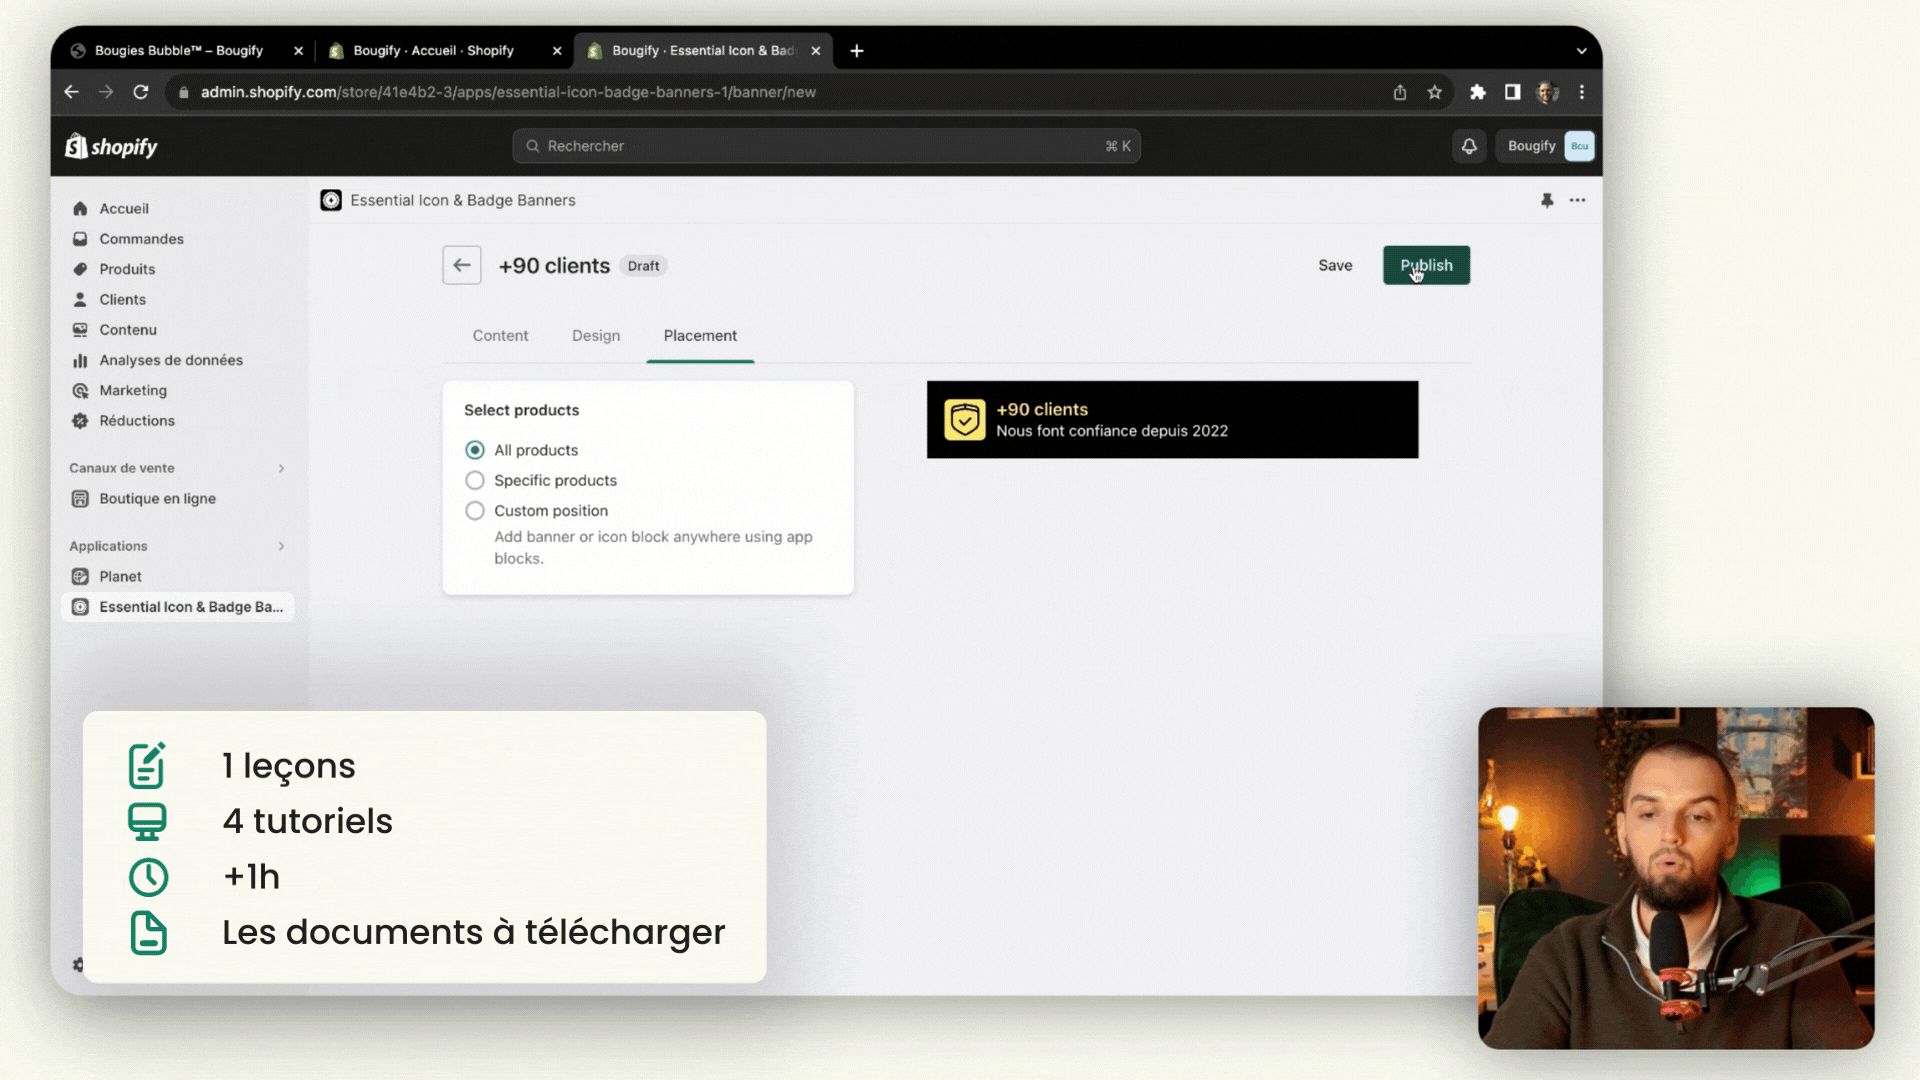The width and height of the screenshot is (1920, 1080).
Task: Select the All products radio option
Action: 475,450
